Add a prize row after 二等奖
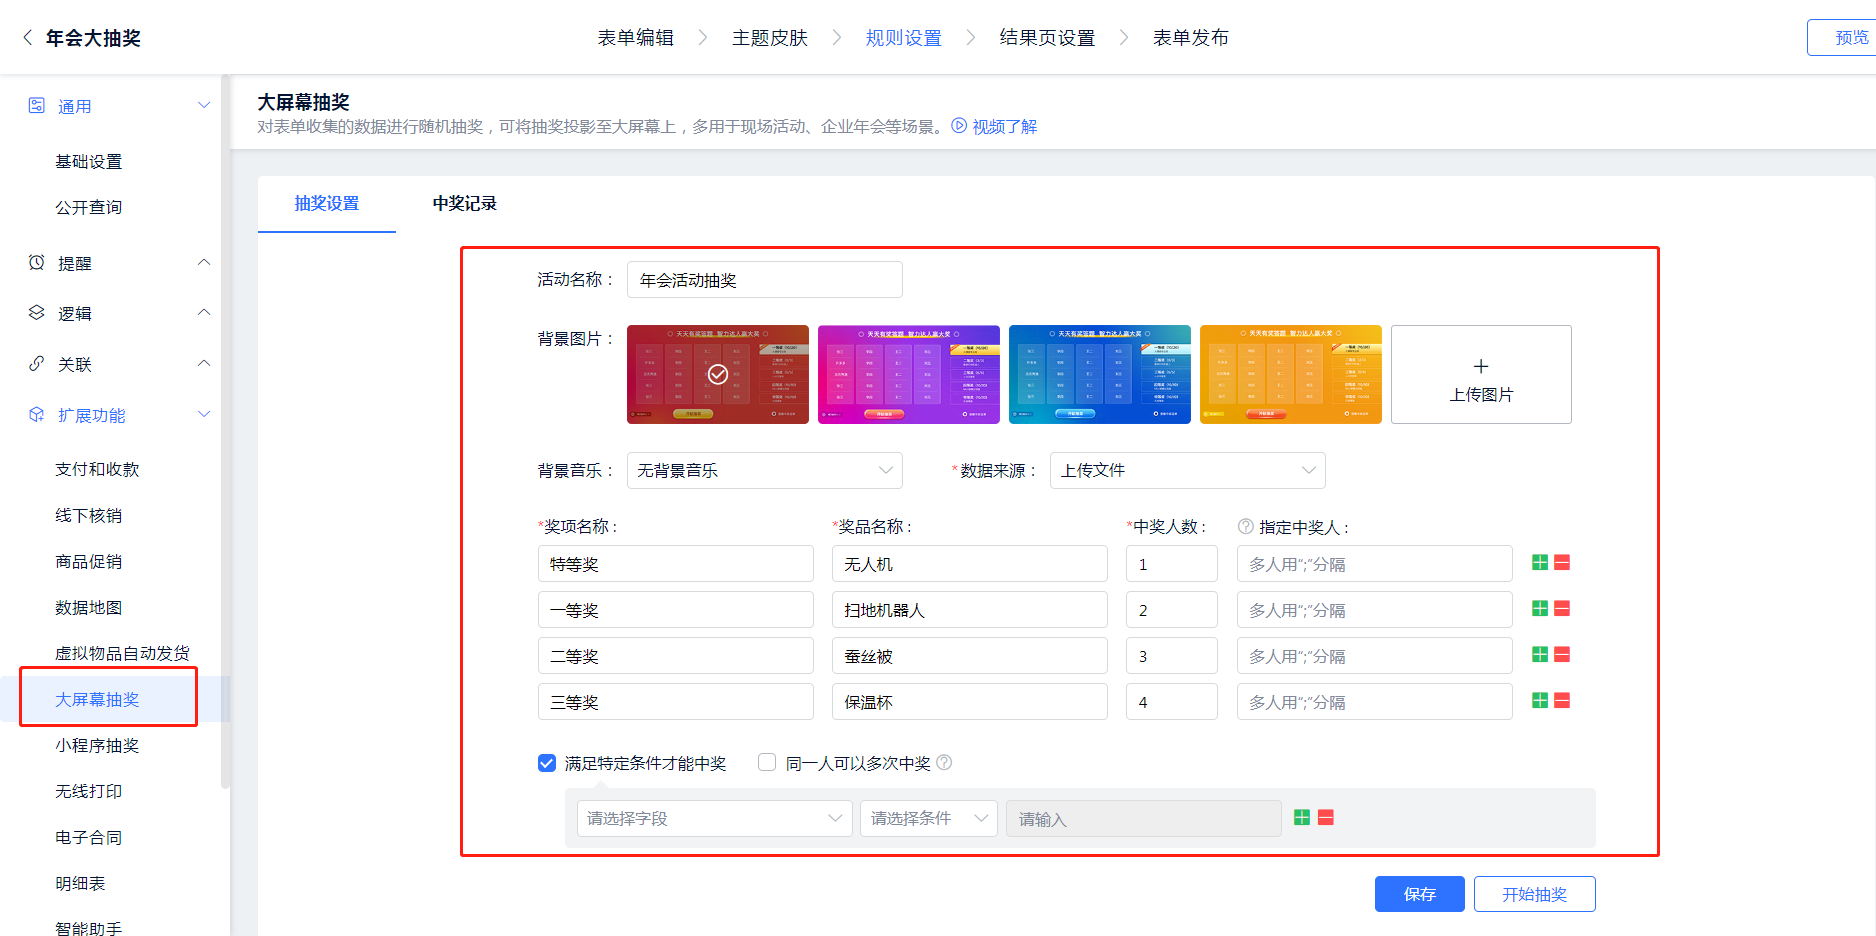The height and width of the screenshot is (936, 1876). [1540, 655]
